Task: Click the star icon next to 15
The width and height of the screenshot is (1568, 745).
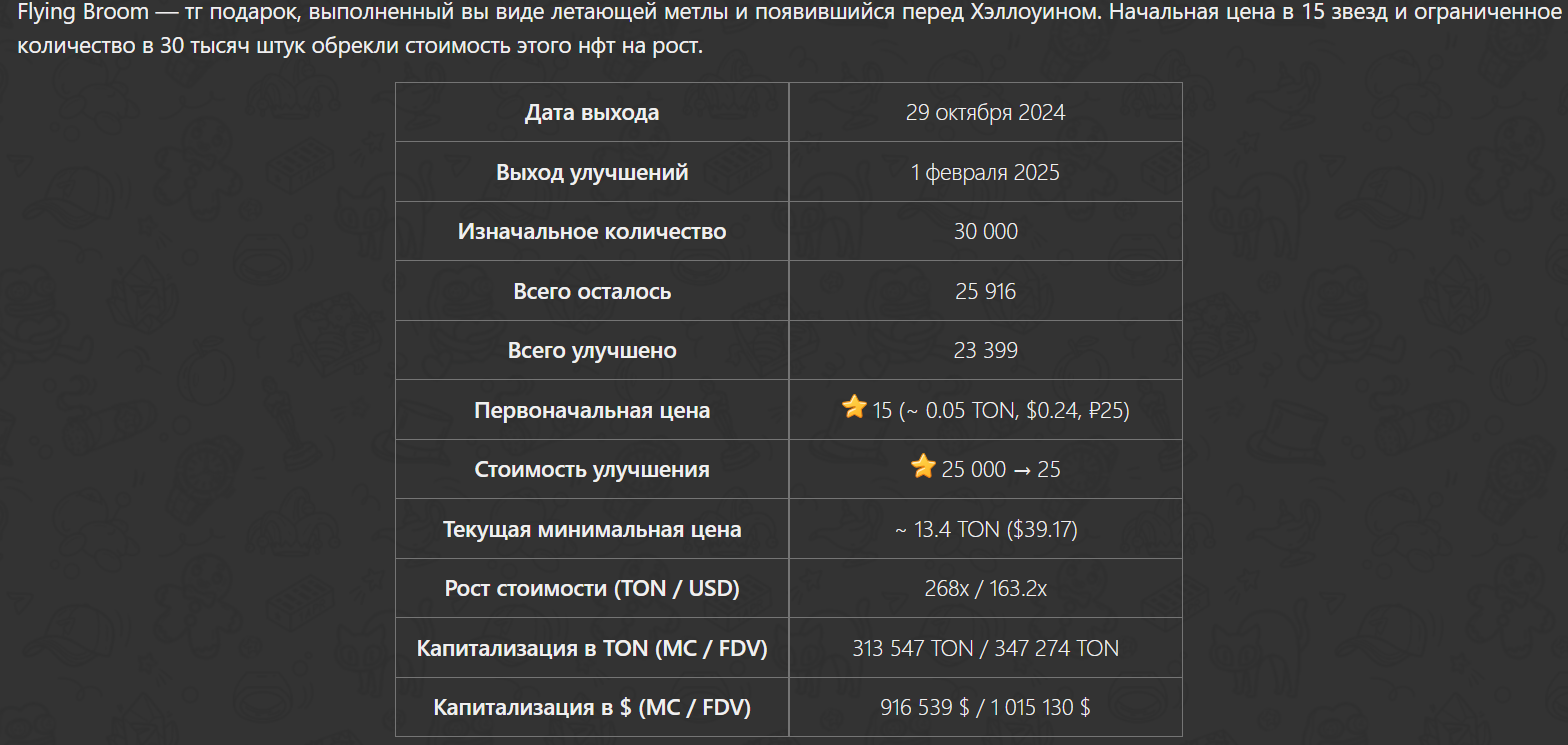Action: pos(854,408)
